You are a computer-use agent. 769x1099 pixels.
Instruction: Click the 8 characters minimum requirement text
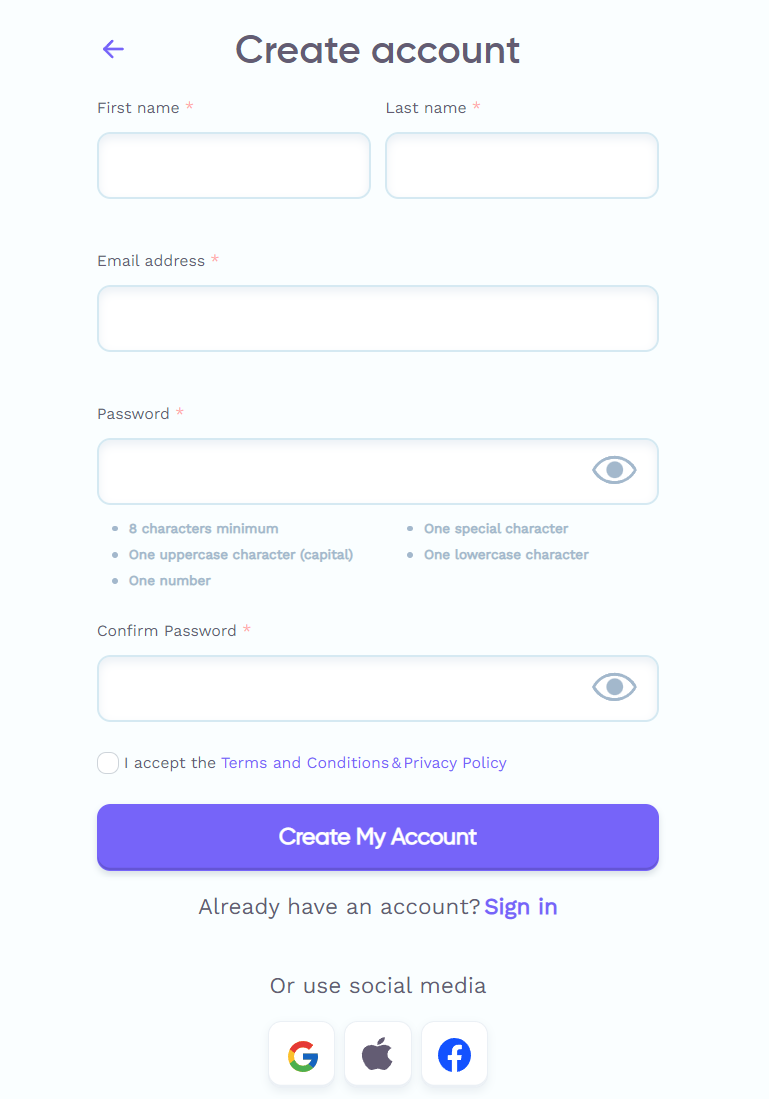tap(203, 528)
